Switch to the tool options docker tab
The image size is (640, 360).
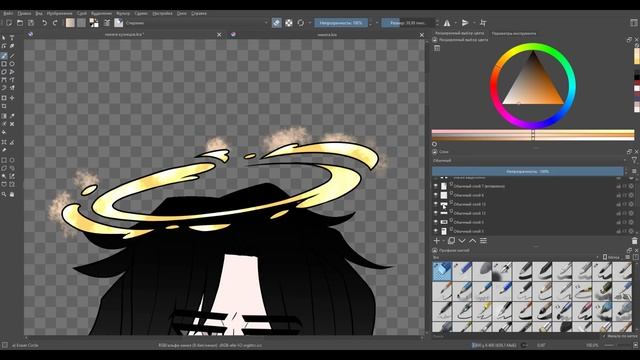513,33
